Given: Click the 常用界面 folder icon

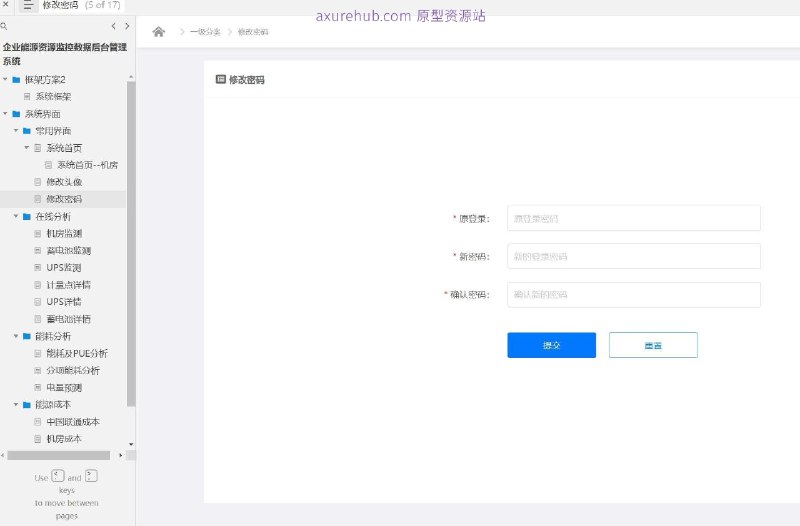Looking at the screenshot, I should pos(27,131).
